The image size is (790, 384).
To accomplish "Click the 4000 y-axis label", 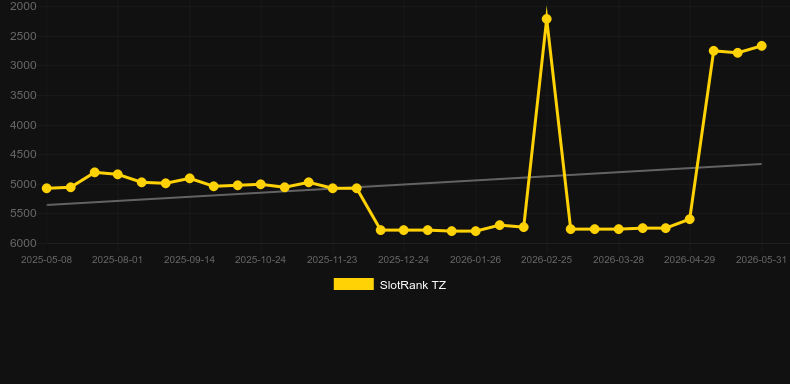I will (x=23, y=125).
